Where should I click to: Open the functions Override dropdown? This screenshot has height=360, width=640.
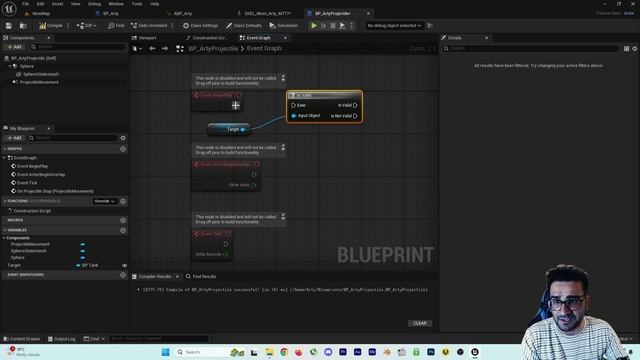coord(104,201)
